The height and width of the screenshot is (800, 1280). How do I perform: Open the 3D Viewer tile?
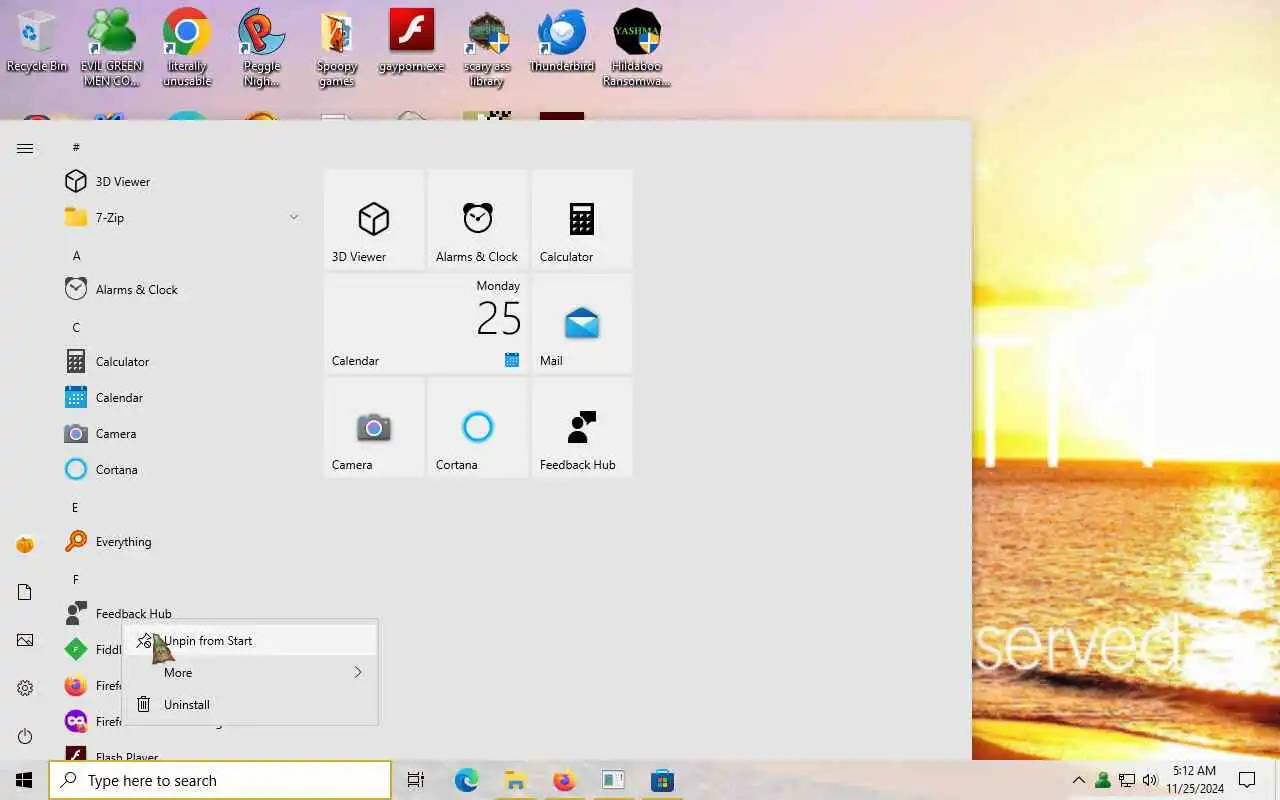[374, 219]
